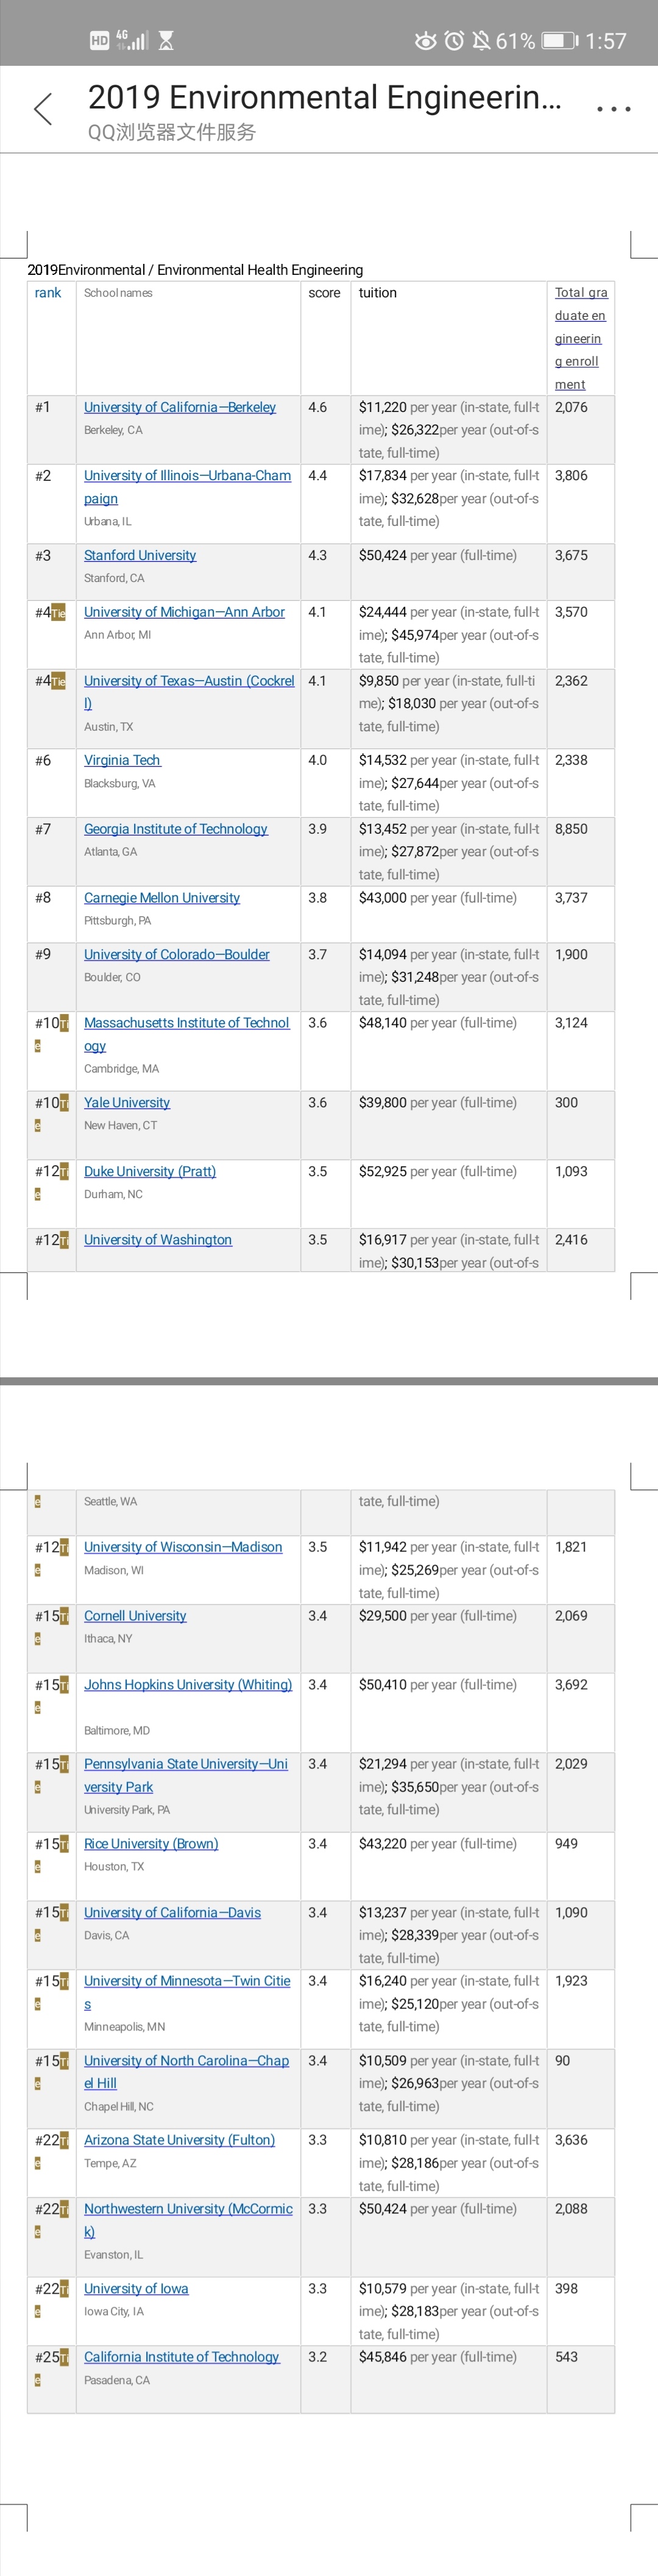Select Duke tuition $52,925 per year

coord(438,1171)
